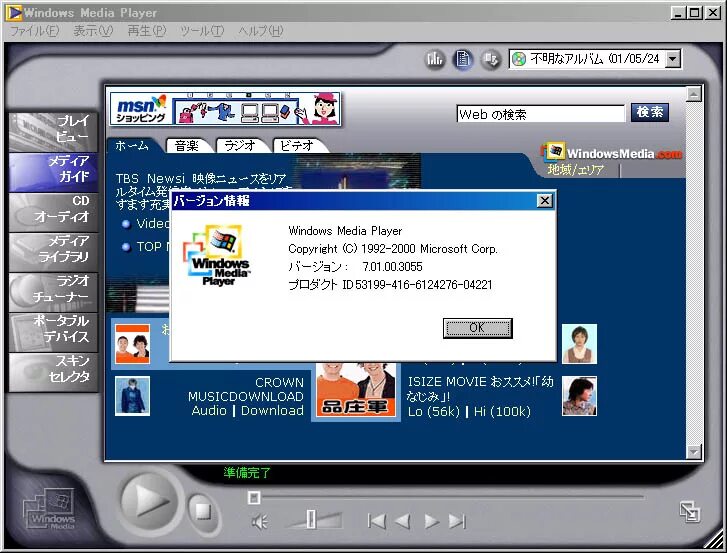Click the WindowsMedia.com logo link
The image size is (727, 553).
click(612, 153)
